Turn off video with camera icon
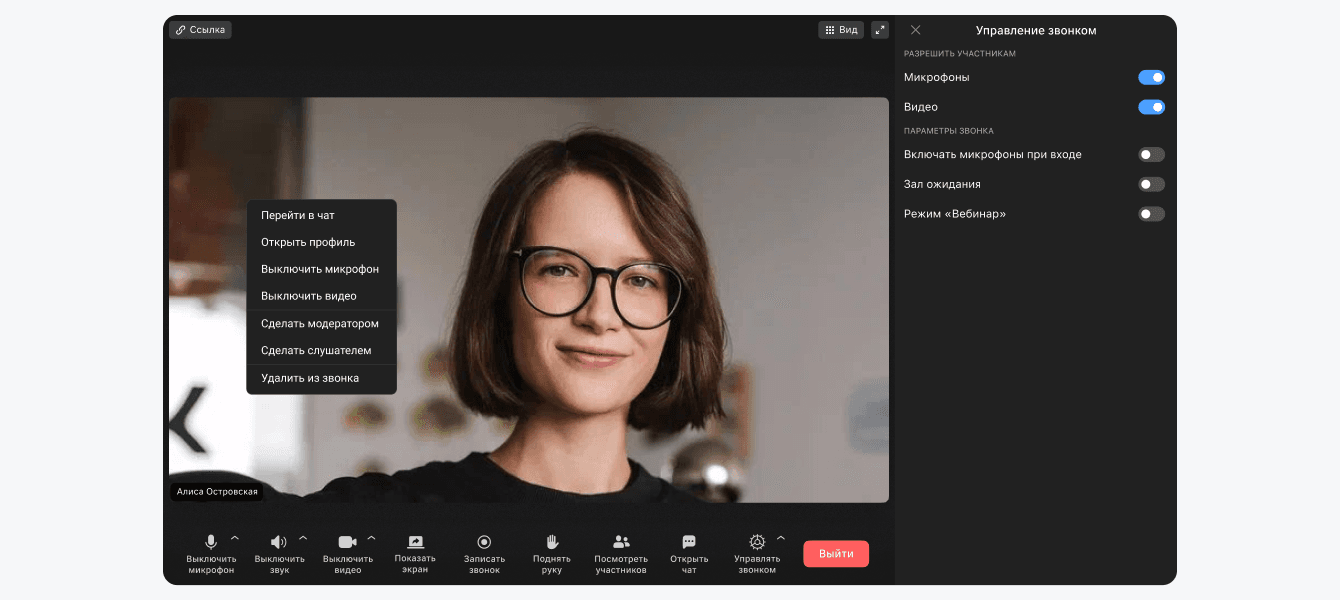The width and height of the screenshot is (1340, 600). (x=347, y=542)
